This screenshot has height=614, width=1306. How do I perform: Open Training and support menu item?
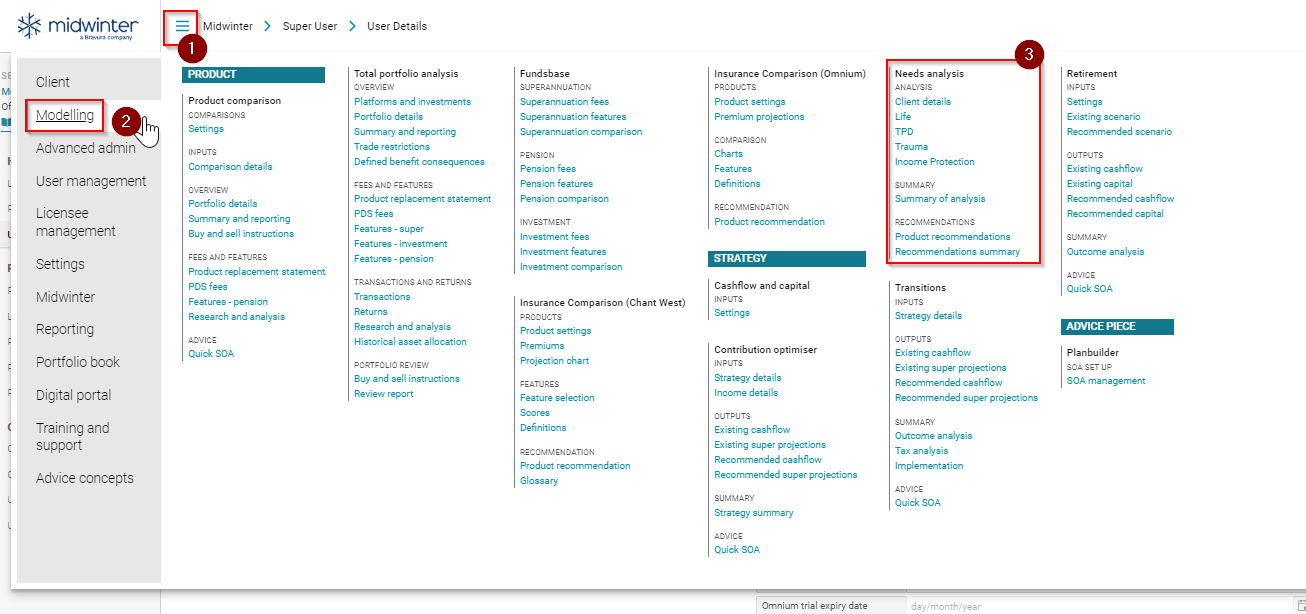(73, 436)
